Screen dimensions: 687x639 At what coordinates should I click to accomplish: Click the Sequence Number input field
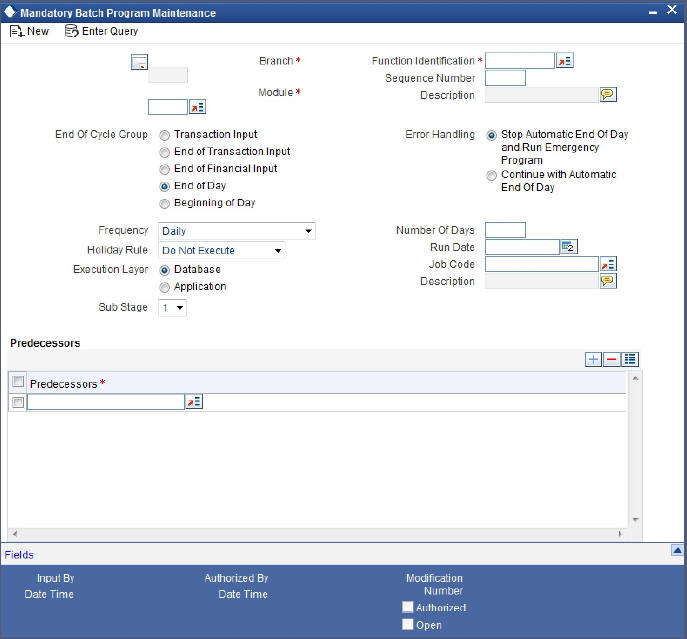505,78
